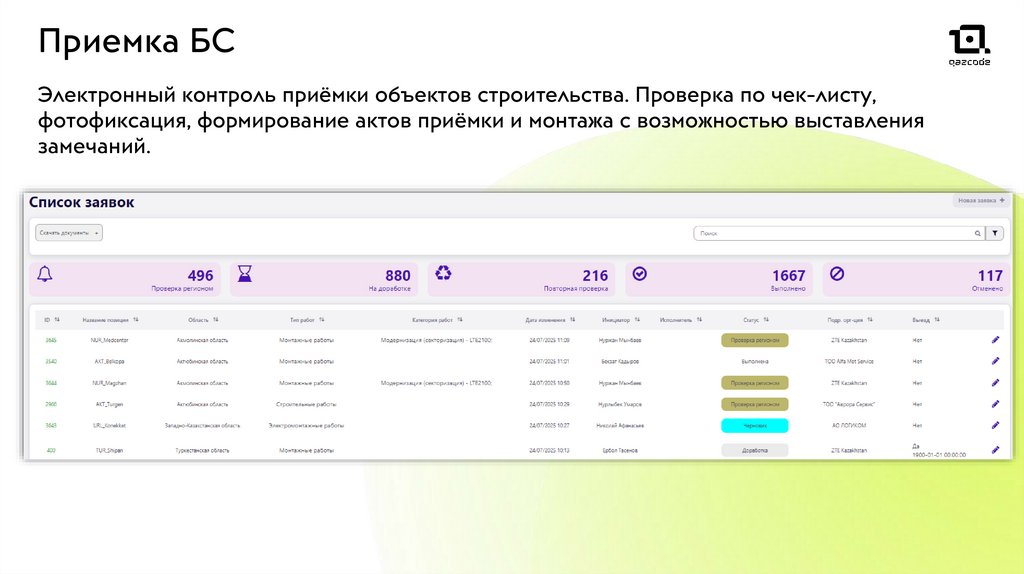Open the ID link in AKT_Belkopa row
The height and width of the screenshot is (574, 1024).
[51, 361]
